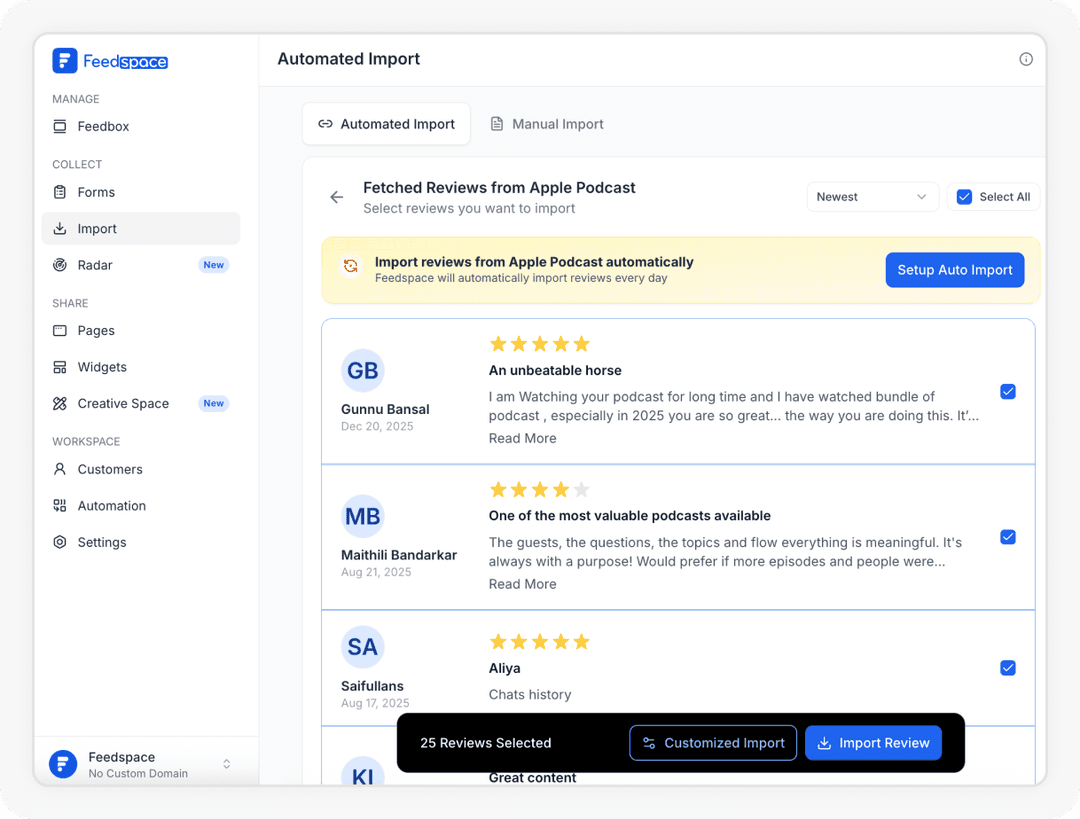The image size is (1080, 819).
Task: Open Forms in the sidebar
Action: click(141, 192)
